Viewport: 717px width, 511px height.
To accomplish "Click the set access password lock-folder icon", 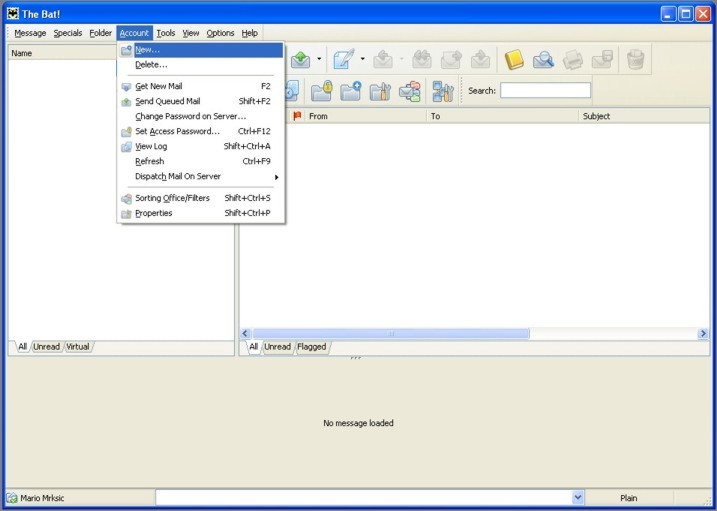I will coord(322,90).
